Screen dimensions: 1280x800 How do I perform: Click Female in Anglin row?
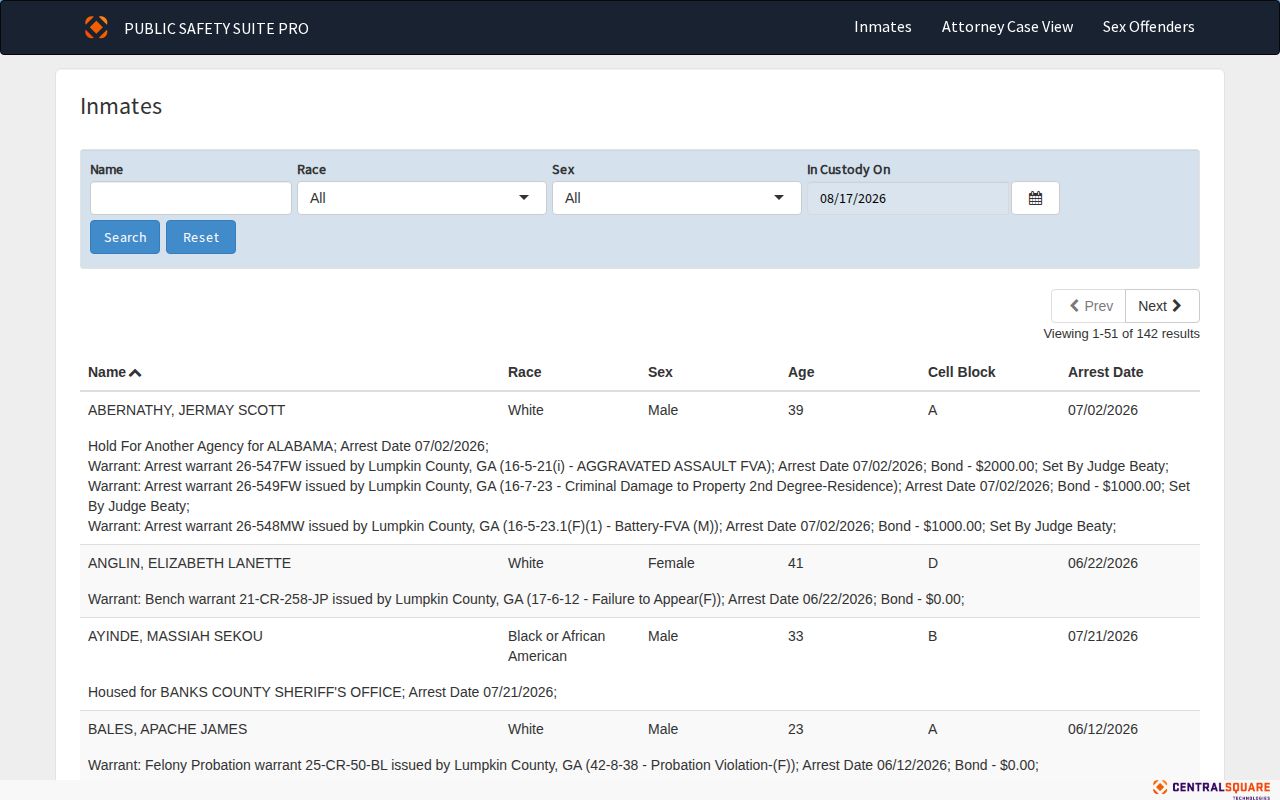671,563
